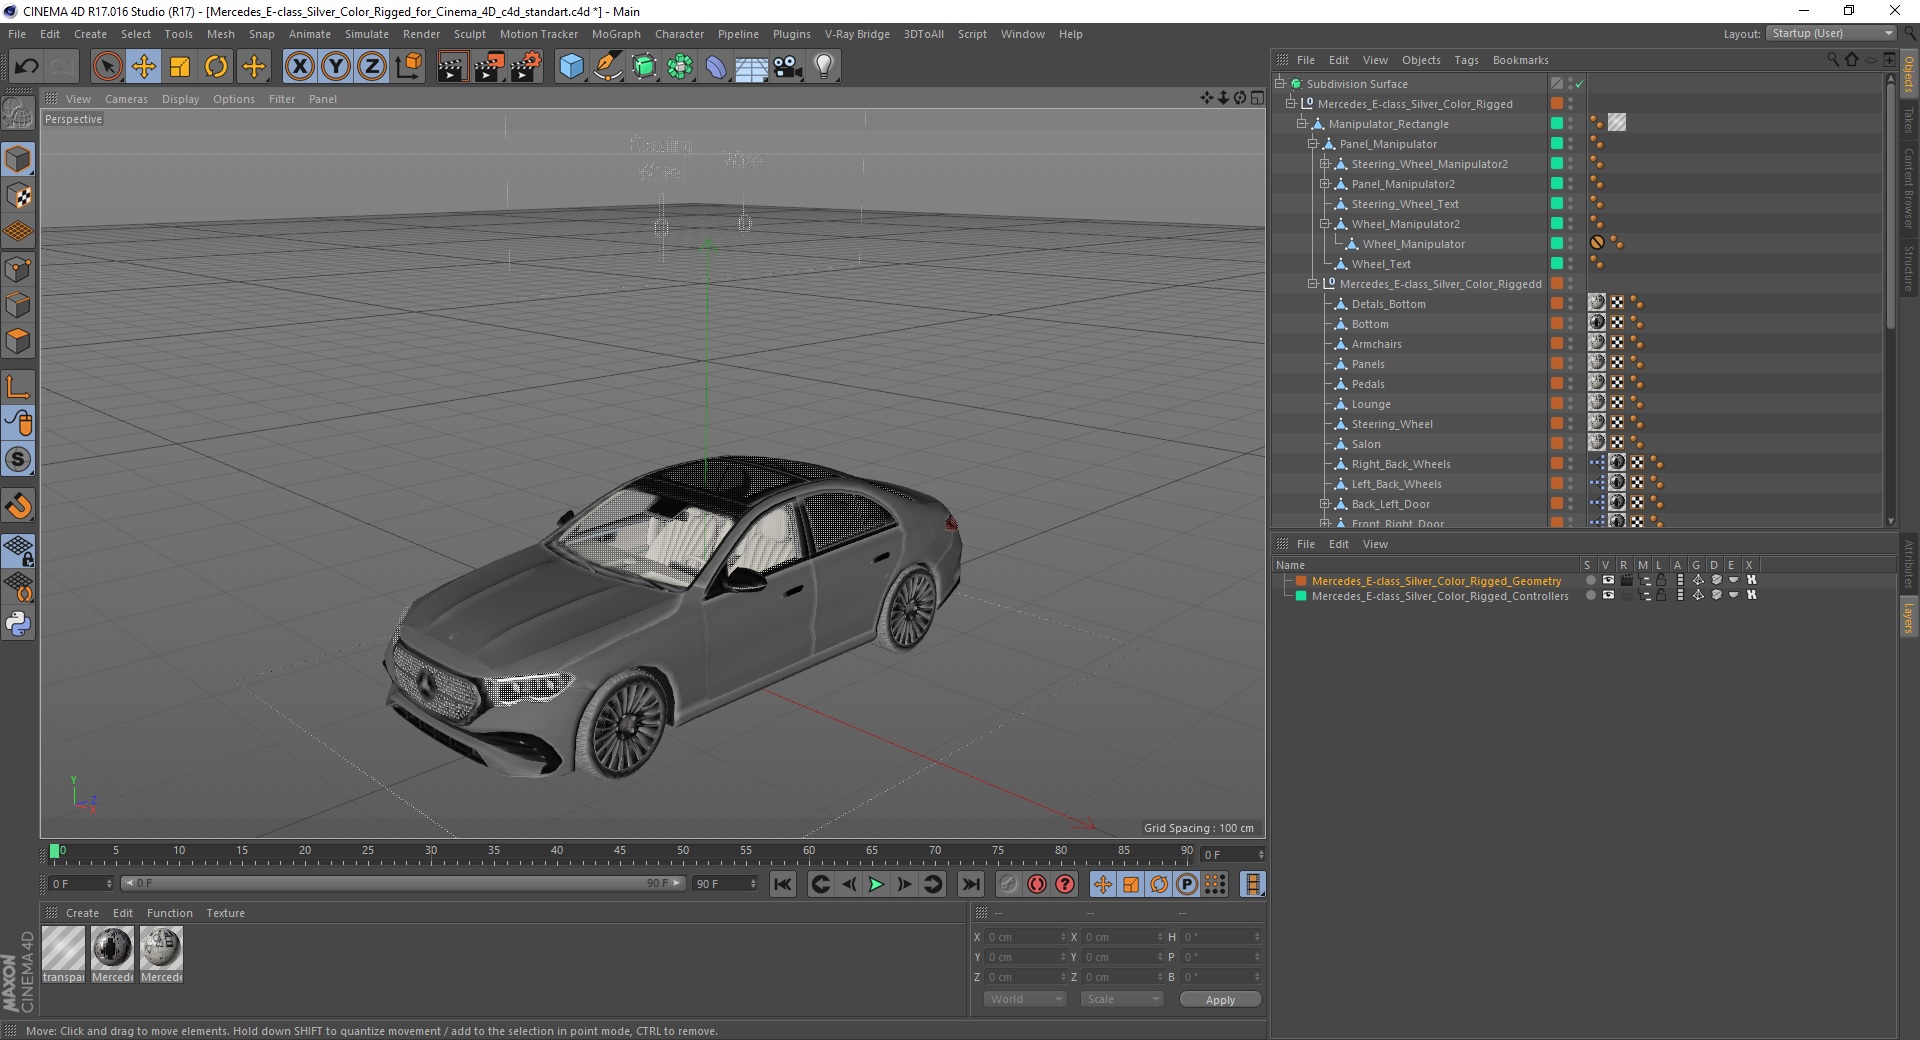Click the Subdivision generator icon

click(x=644, y=67)
